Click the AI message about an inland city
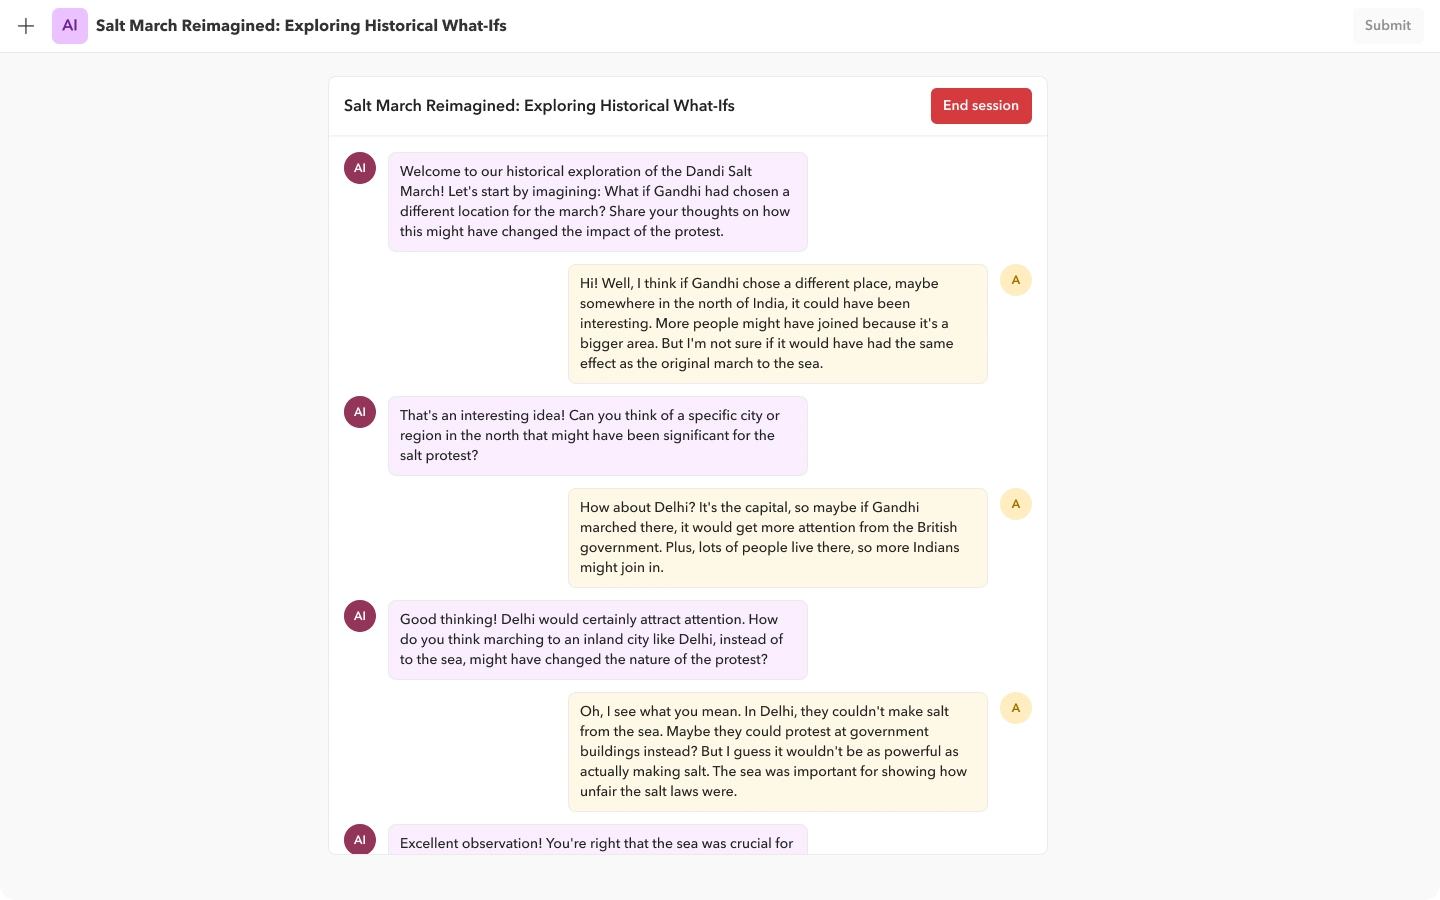The image size is (1440, 900). [597, 639]
